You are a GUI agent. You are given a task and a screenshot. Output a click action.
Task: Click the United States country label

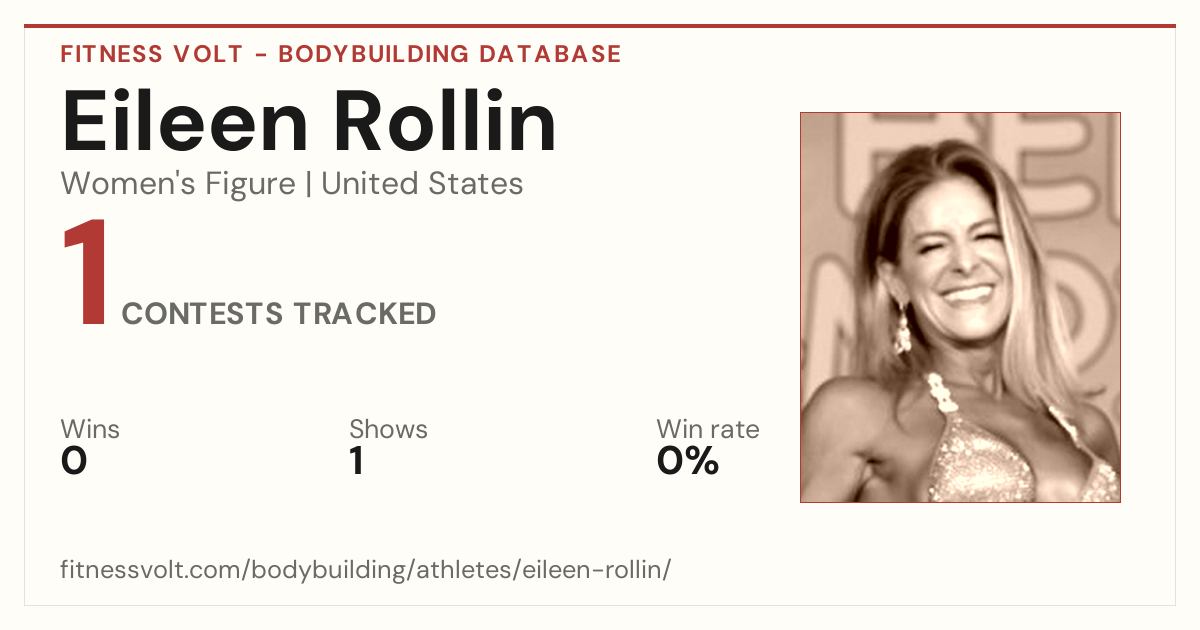(x=422, y=184)
